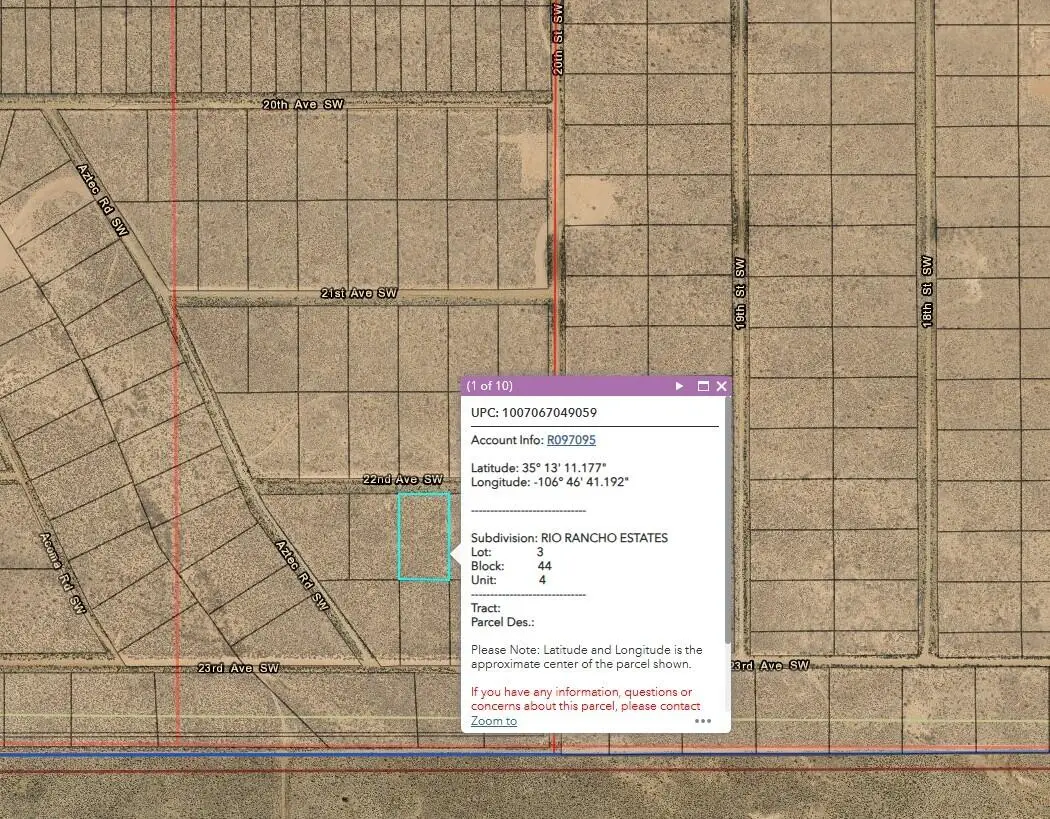Click the 23rd Ave SW label left of the popup

(238, 668)
